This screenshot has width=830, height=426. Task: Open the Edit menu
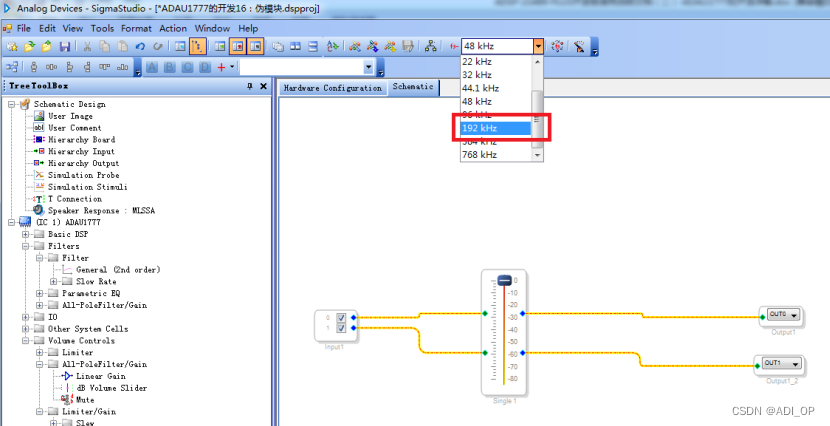click(47, 29)
